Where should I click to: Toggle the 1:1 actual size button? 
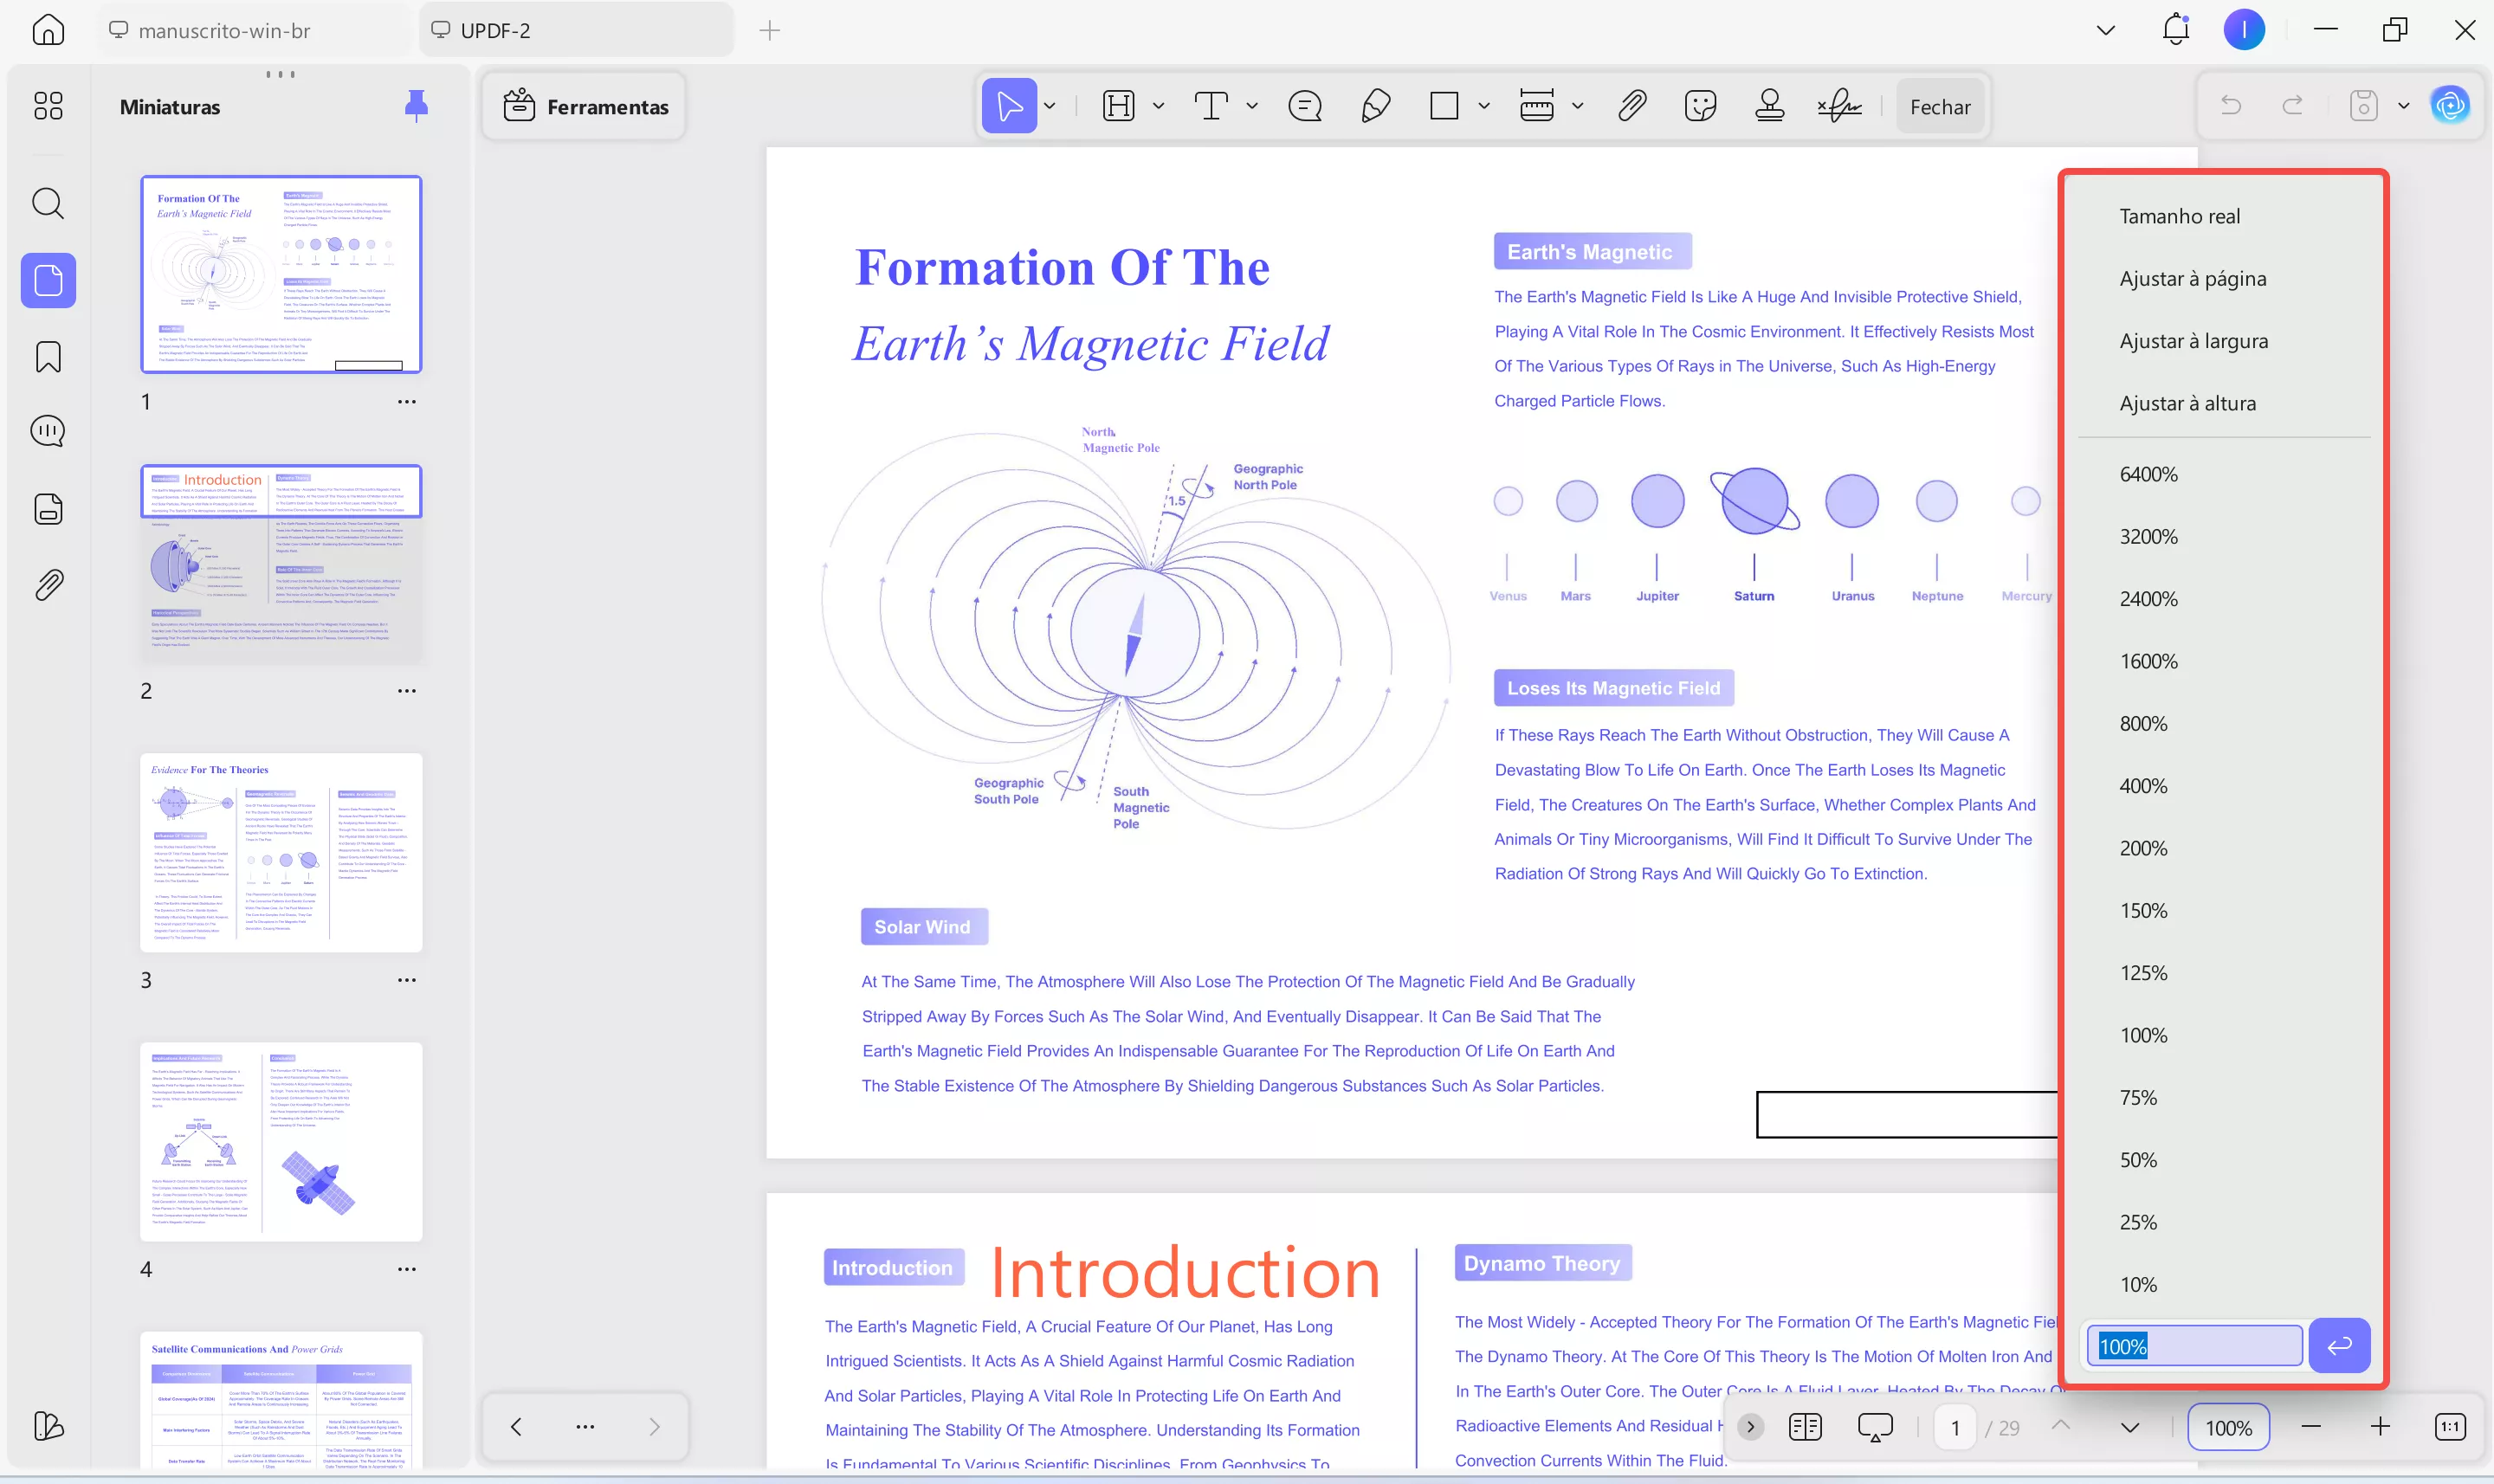pos(2449,1427)
